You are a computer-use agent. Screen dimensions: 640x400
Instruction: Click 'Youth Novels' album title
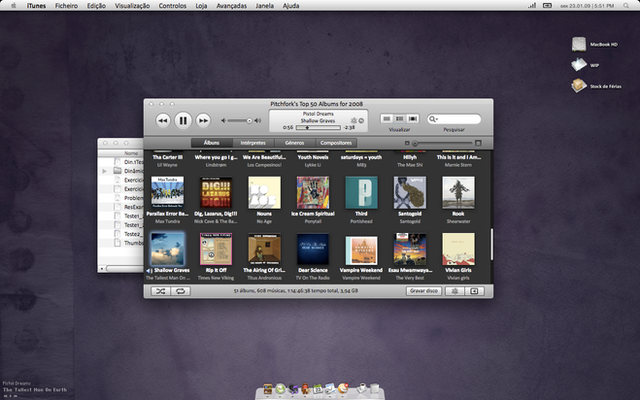point(313,157)
